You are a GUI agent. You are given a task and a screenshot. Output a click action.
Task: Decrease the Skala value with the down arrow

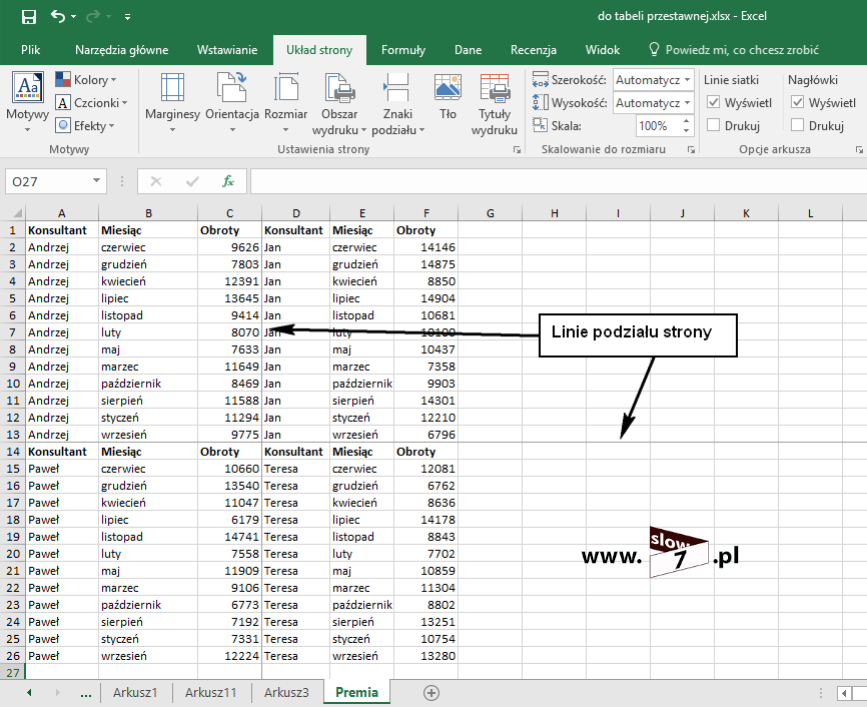[x=686, y=131]
